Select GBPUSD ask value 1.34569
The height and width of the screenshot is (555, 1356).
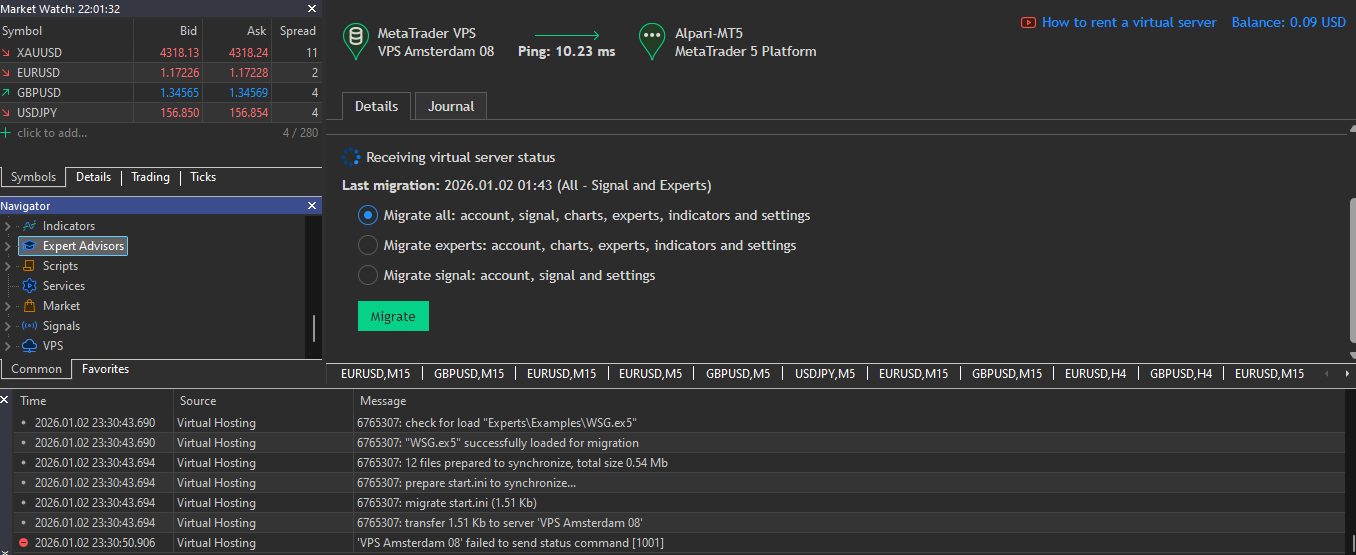point(248,93)
